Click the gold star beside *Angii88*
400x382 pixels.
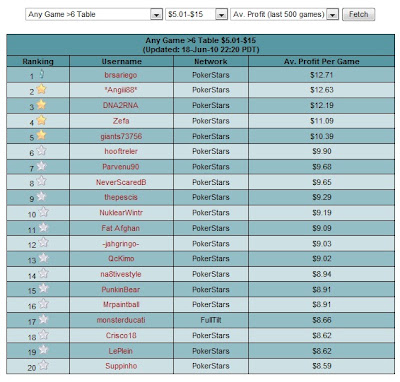pyautogui.click(x=41, y=89)
